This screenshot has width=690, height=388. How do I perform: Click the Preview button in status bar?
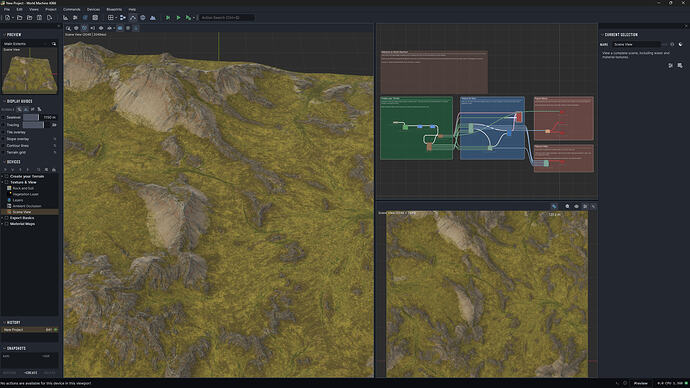[641, 383]
